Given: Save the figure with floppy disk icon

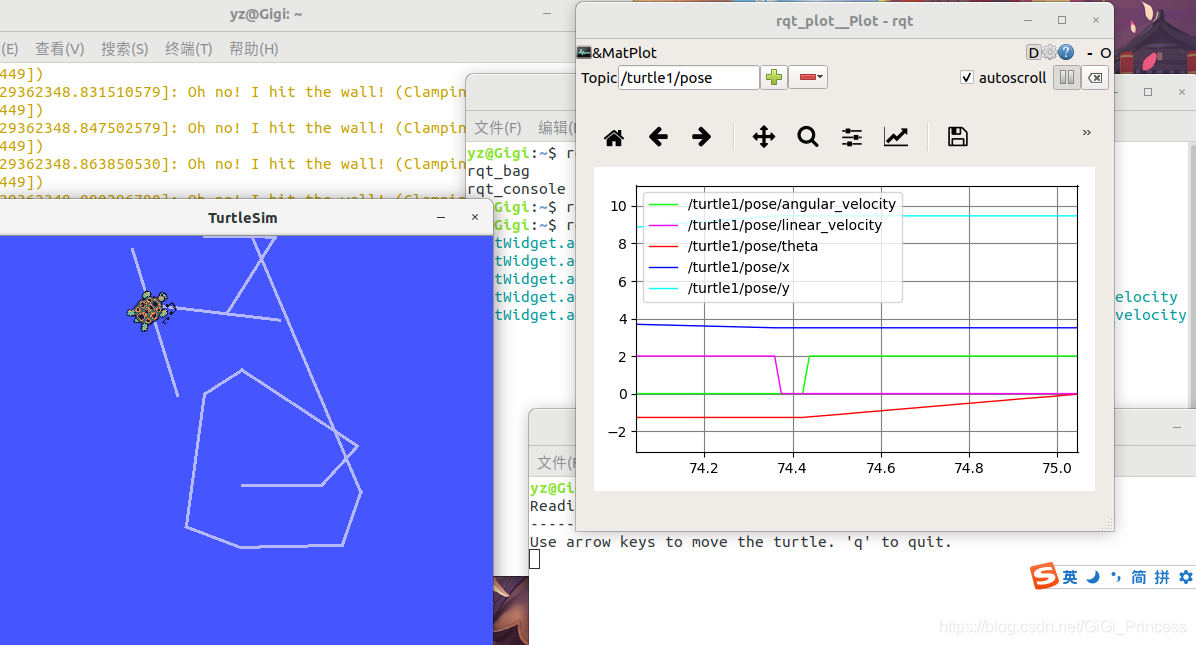Looking at the screenshot, I should [957, 137].
